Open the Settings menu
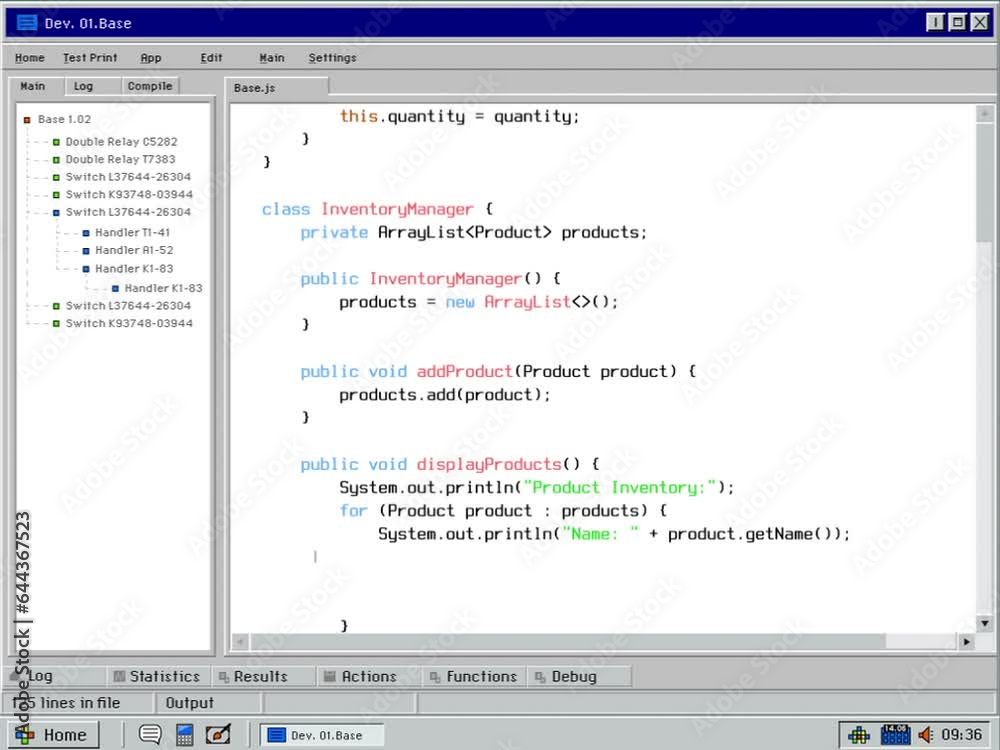The height and width of the screenshot is (750, 1000). [332, 58]
